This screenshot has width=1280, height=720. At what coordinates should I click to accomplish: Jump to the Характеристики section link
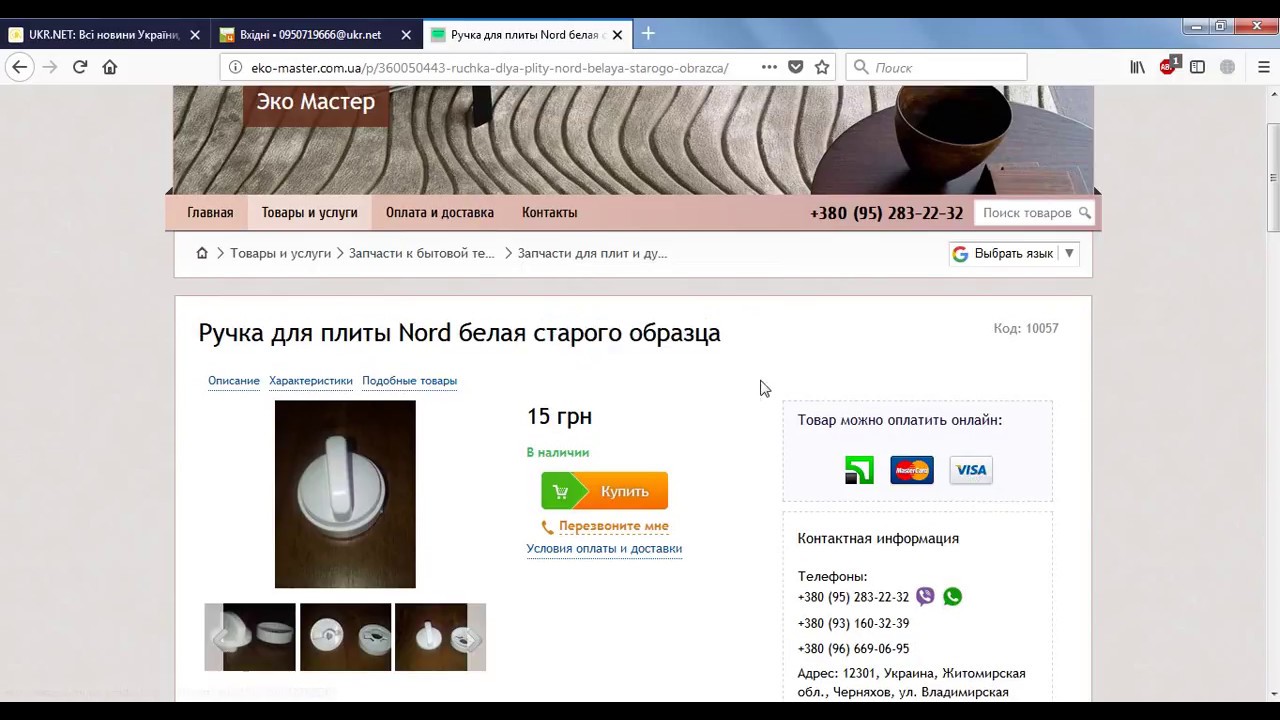pos(311,380)
